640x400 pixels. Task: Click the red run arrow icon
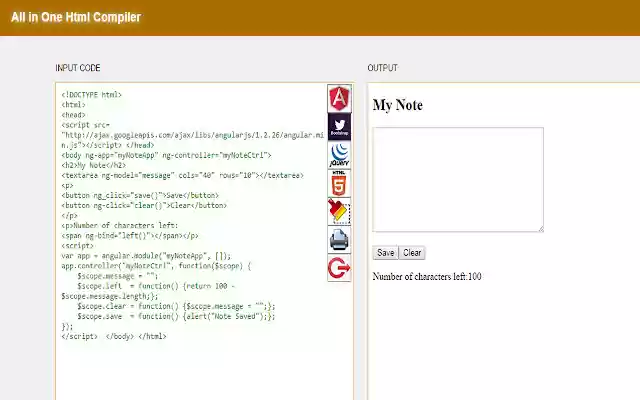tap(339, 268)
